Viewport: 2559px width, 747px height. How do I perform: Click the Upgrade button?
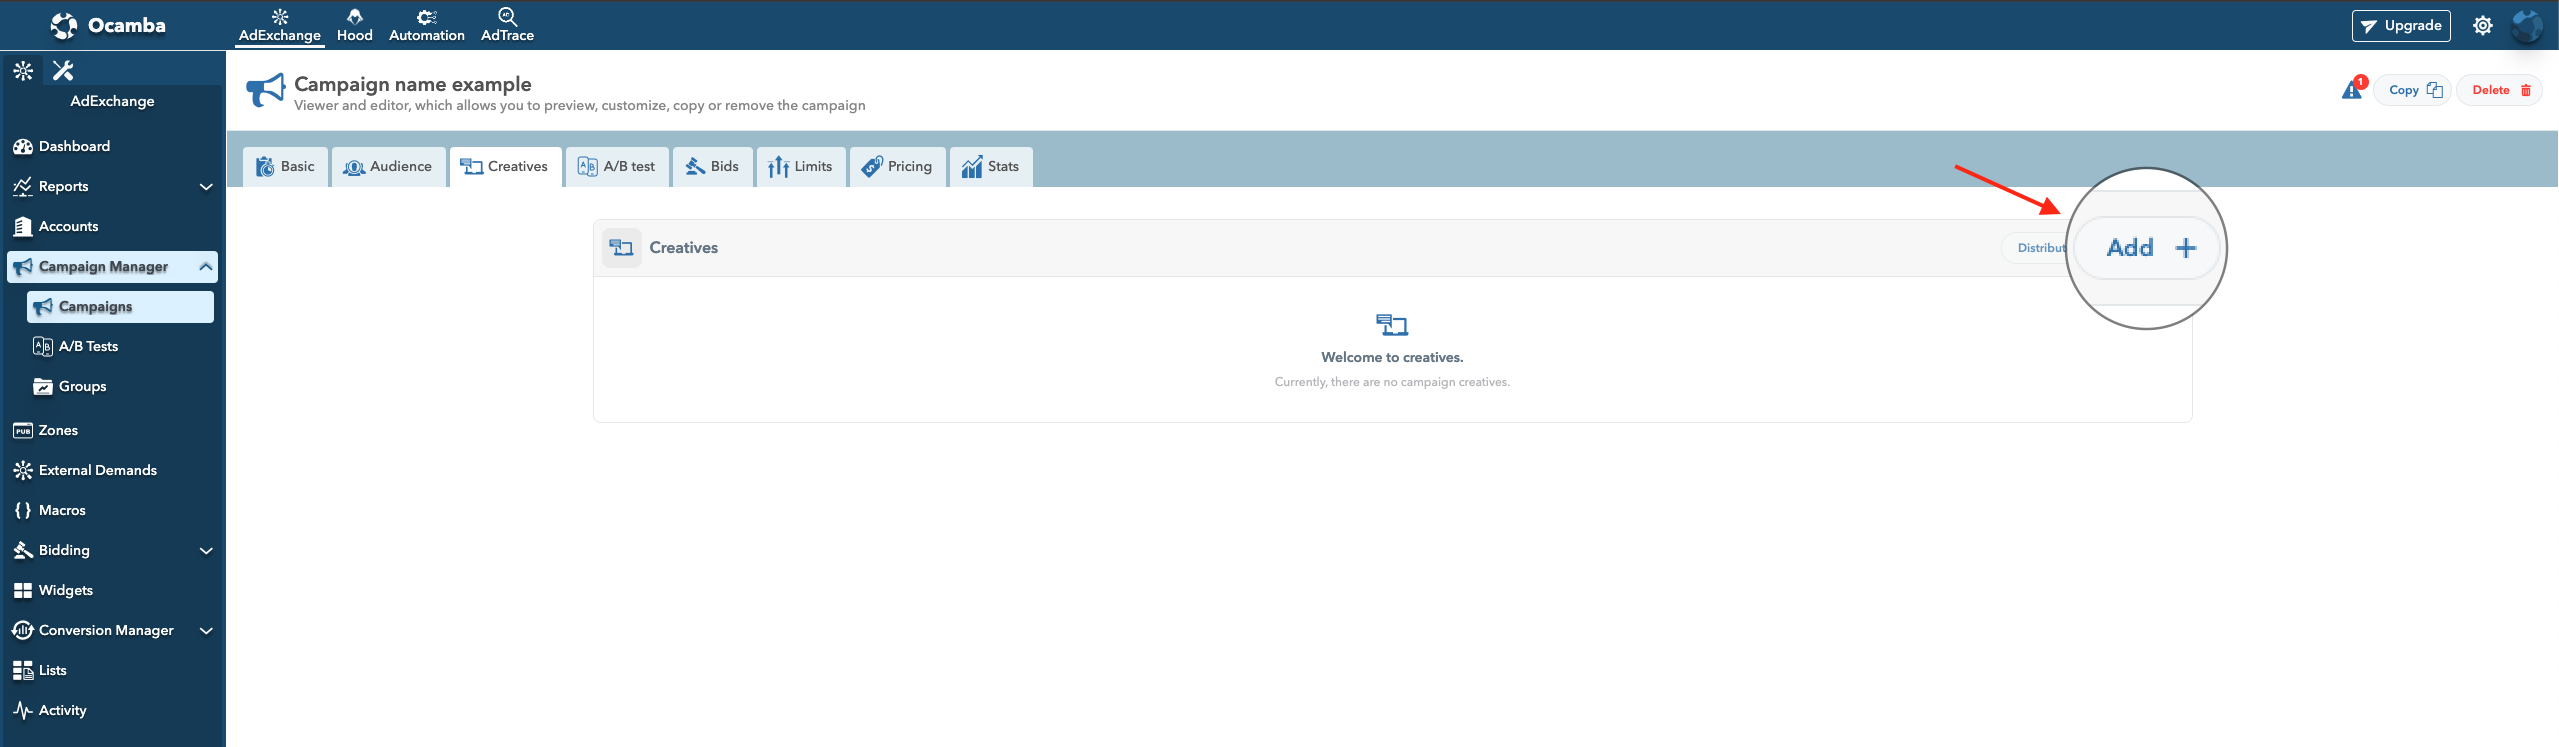(2400, 26)
